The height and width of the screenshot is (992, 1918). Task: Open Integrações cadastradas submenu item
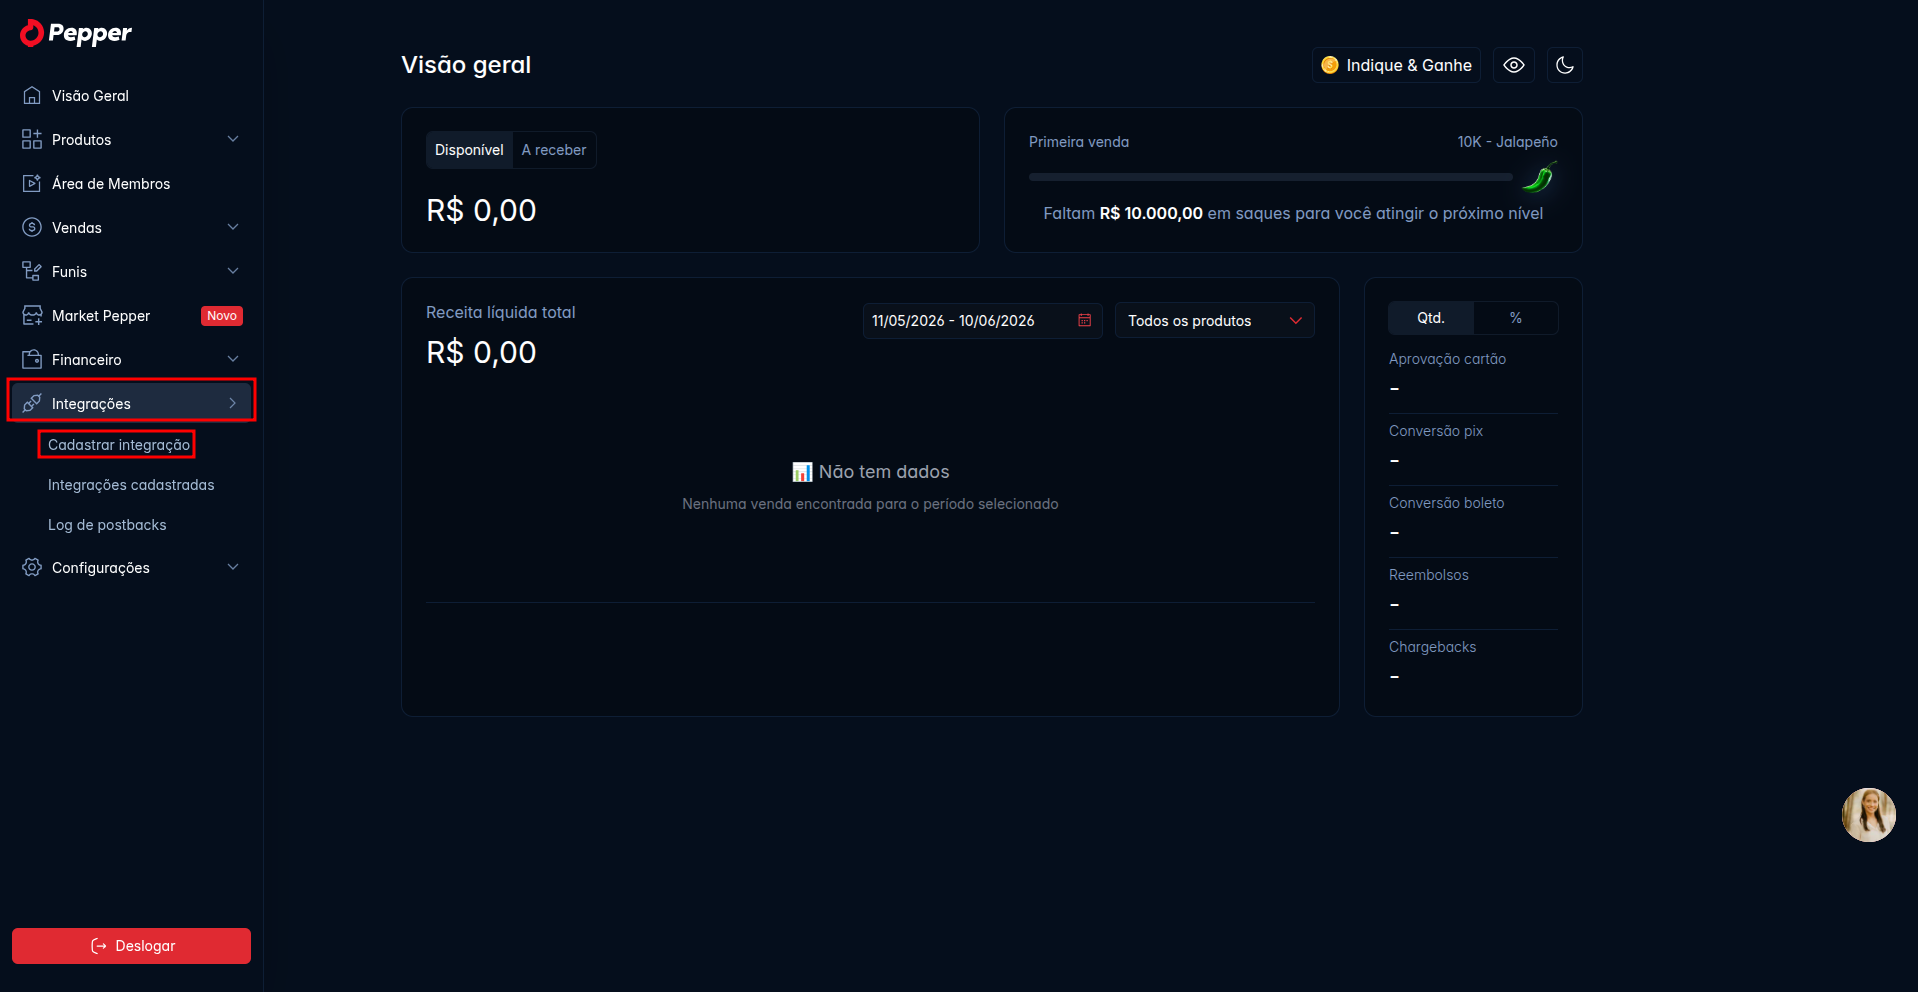[131, 485]
